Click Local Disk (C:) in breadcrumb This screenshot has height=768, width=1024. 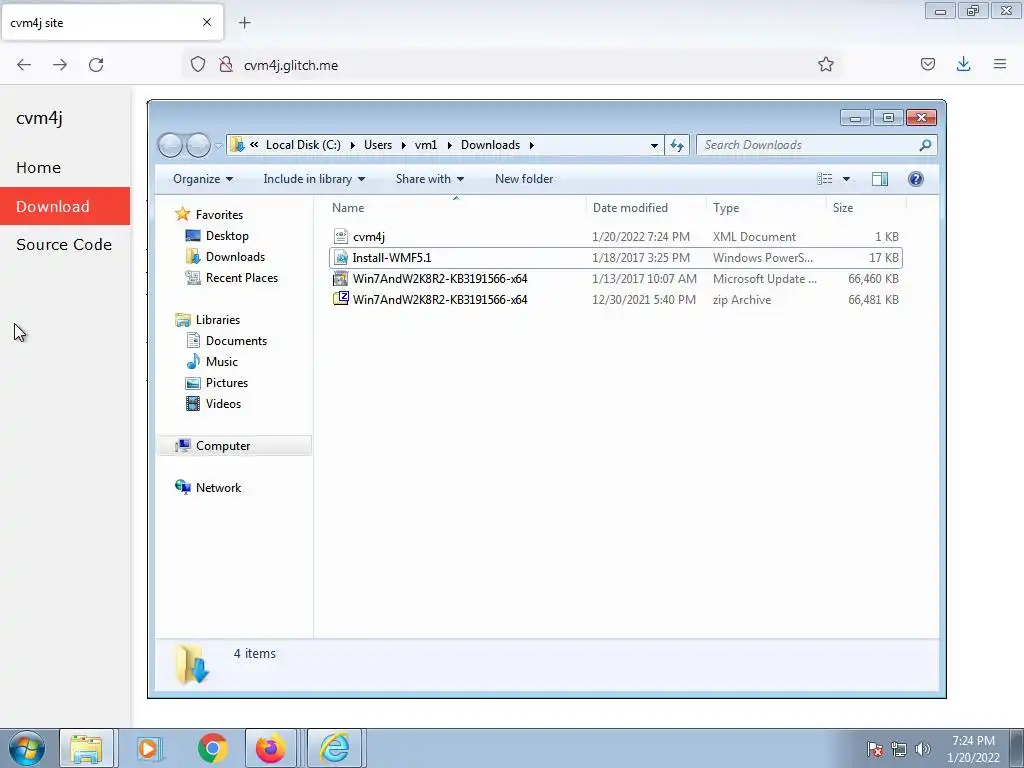[303, 145]
